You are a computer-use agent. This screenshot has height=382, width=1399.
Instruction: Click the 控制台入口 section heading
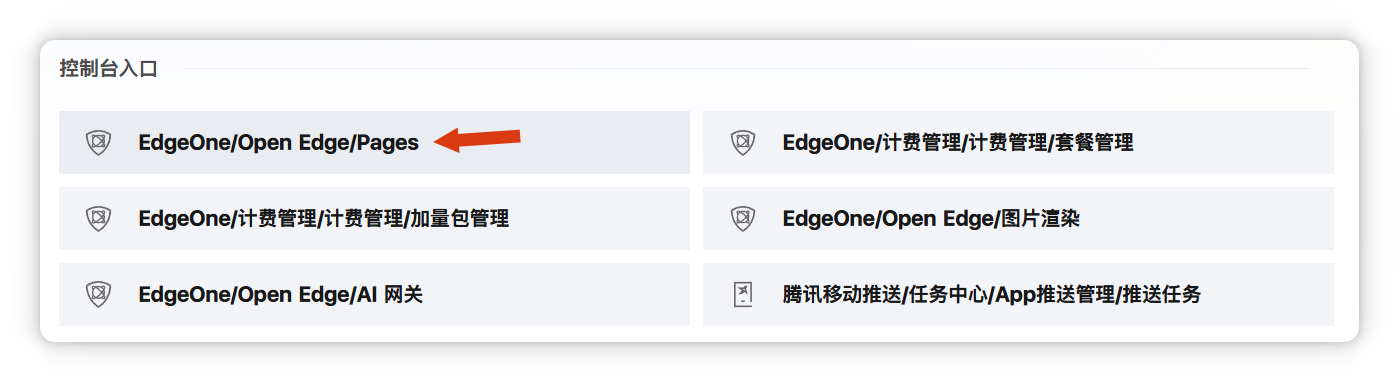(x=108, y=69)
